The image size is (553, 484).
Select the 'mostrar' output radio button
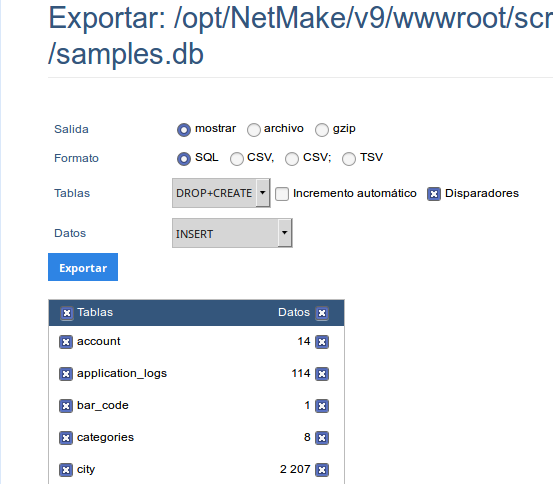(x=184, y=130)
